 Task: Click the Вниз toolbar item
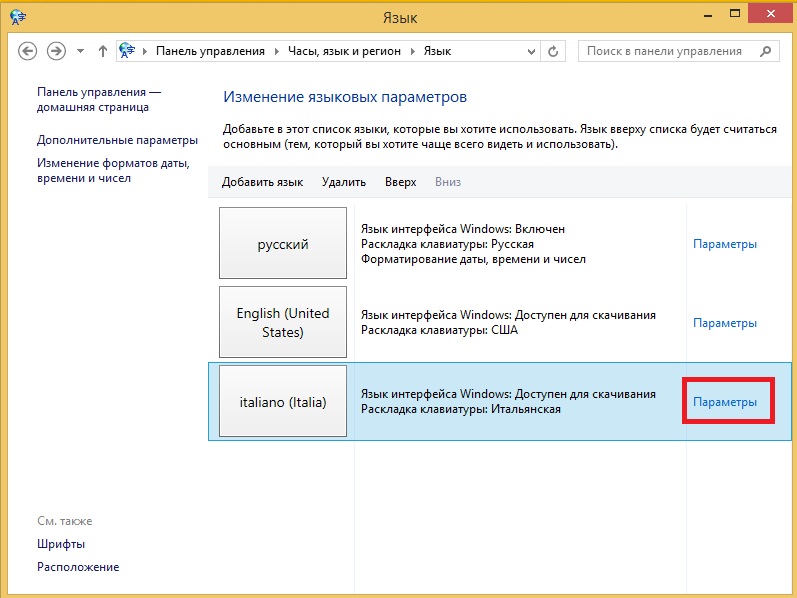448,182
